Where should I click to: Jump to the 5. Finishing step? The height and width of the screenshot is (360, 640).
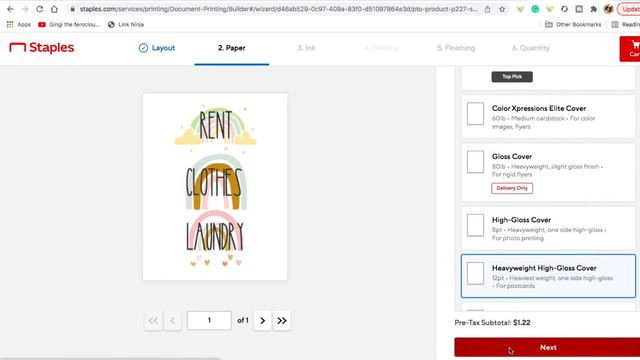456,48
